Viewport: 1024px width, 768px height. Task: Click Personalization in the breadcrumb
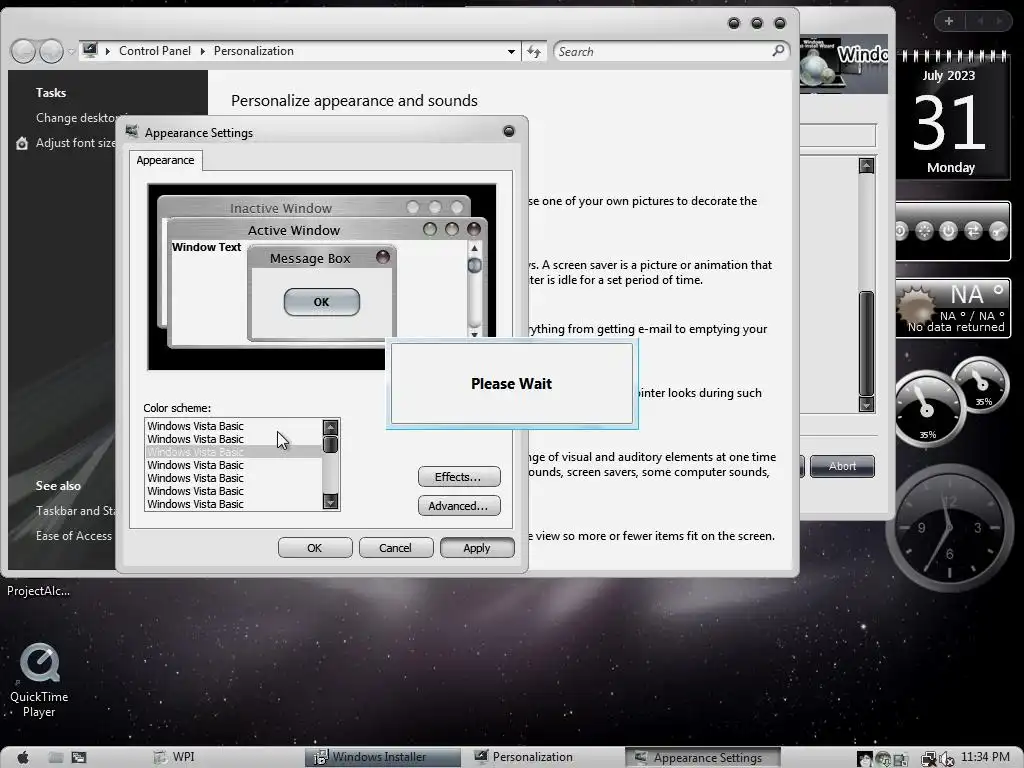pos(253,51)
